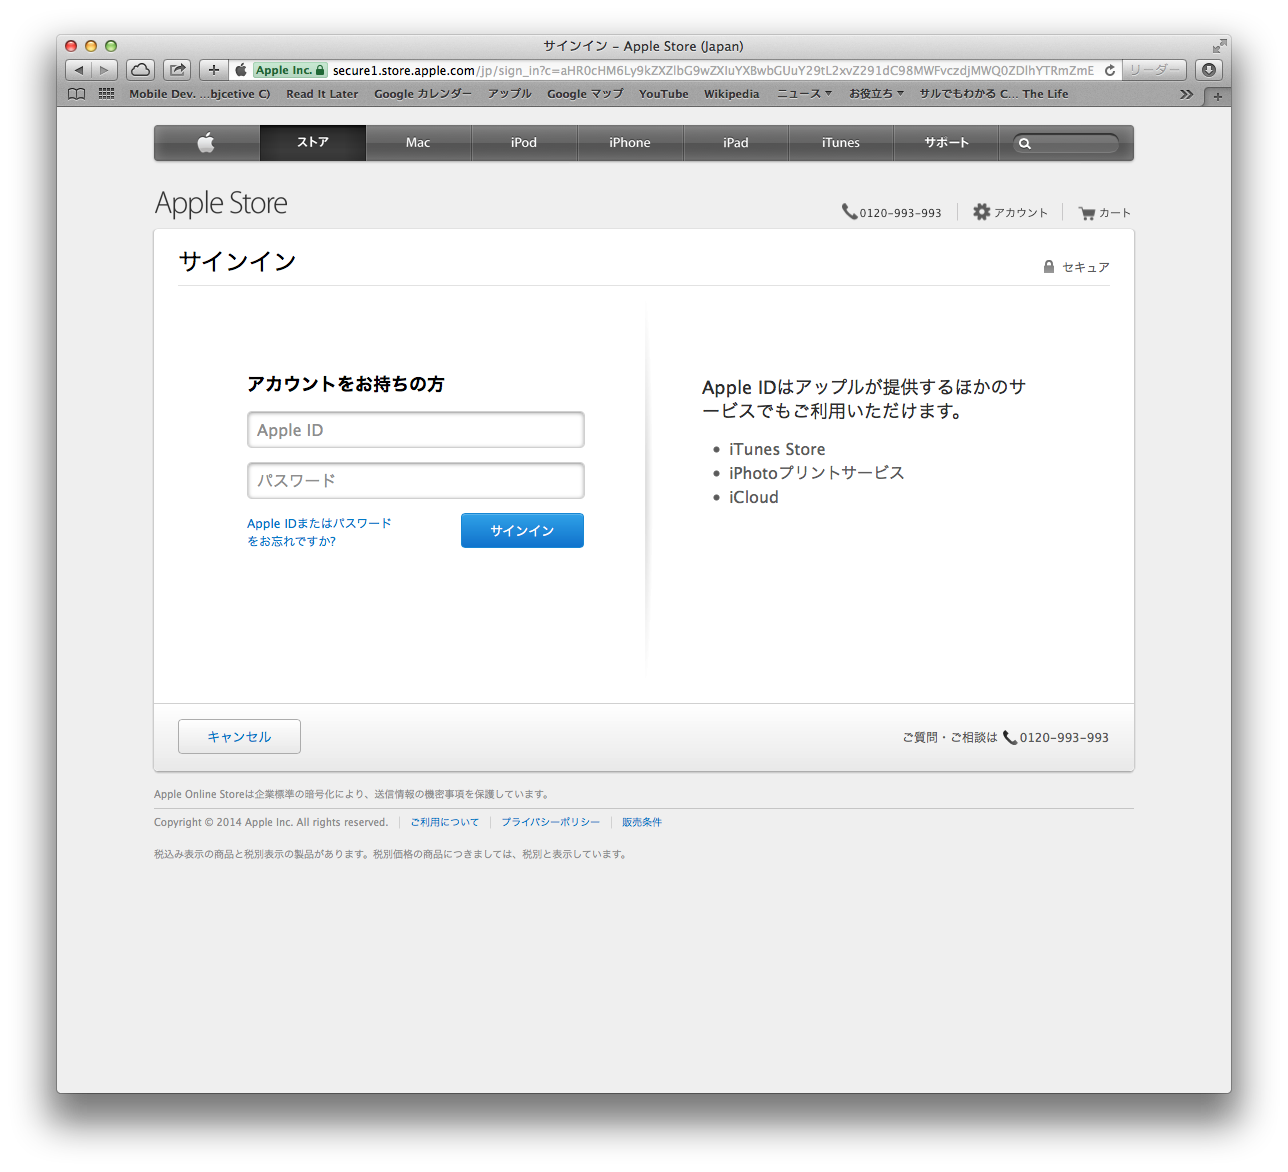Show more bookmarks with double chevron
This screenshot has height=1172, width=1288.
point(1186,95)
